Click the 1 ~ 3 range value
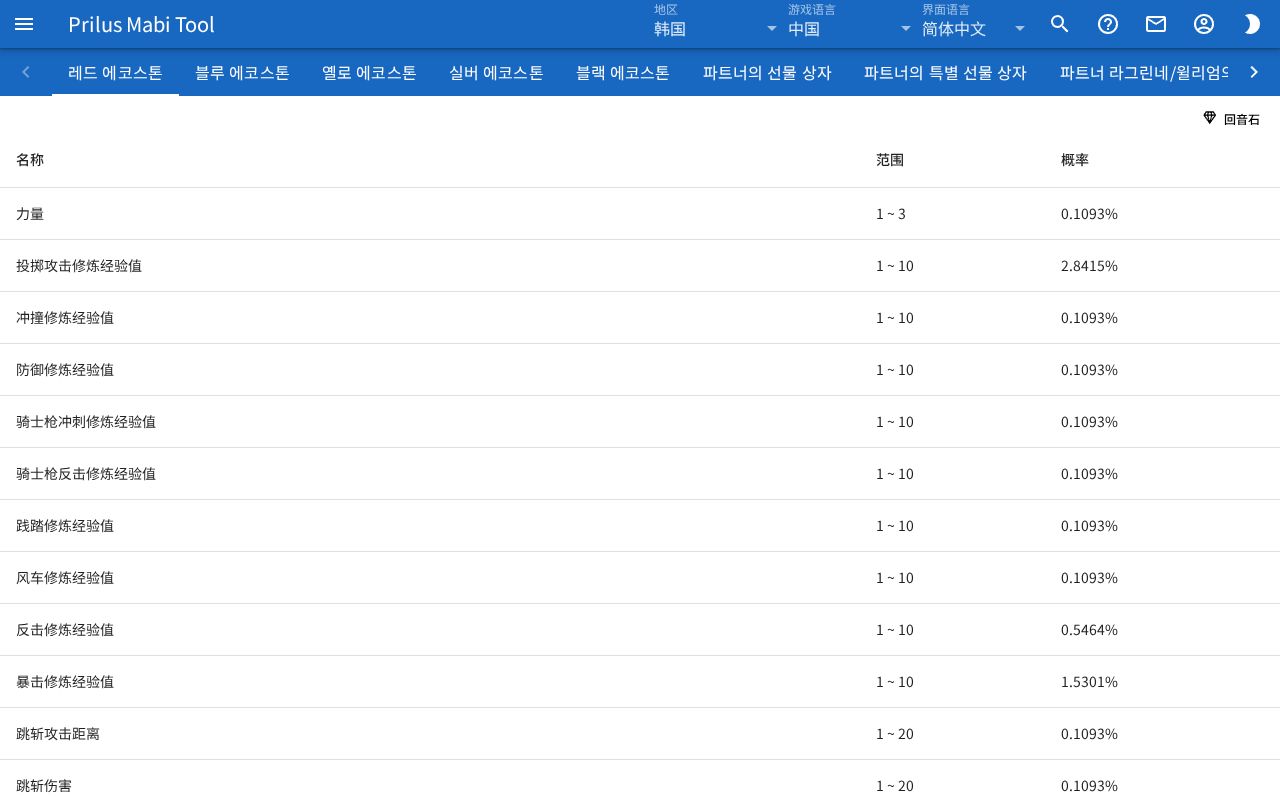This screenshot has width=1280, height=800. (891, 214)
